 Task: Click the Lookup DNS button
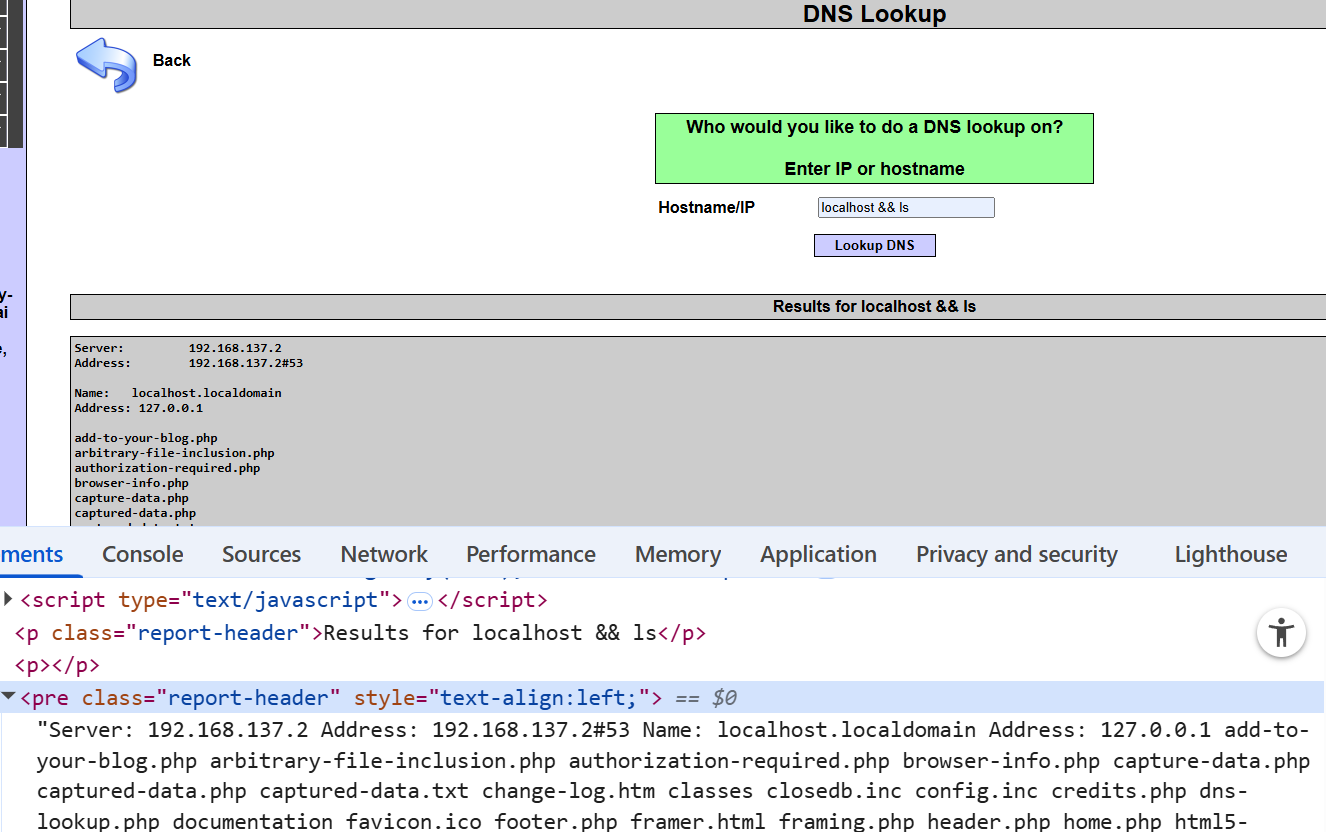tap(875, 246)
